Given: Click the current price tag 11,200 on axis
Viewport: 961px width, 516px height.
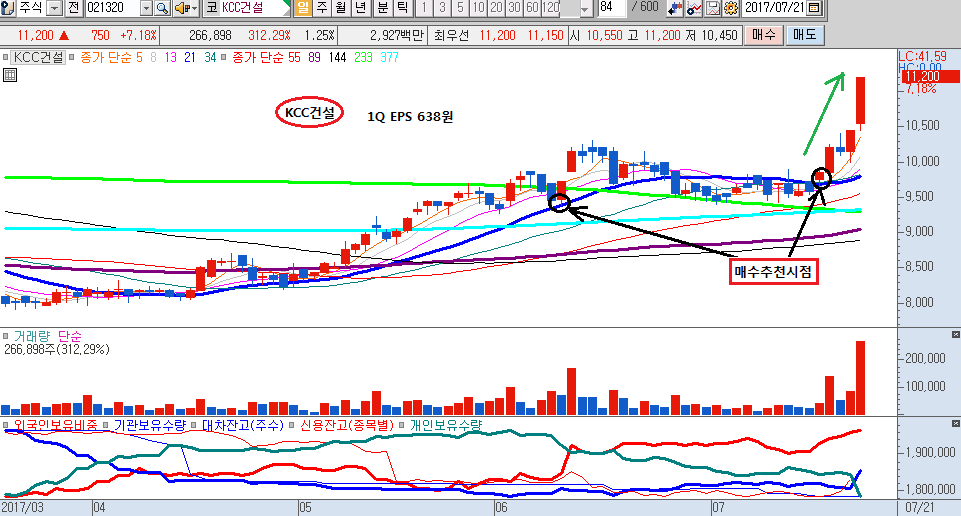Looking at the screenshot, I should (930, 77).
